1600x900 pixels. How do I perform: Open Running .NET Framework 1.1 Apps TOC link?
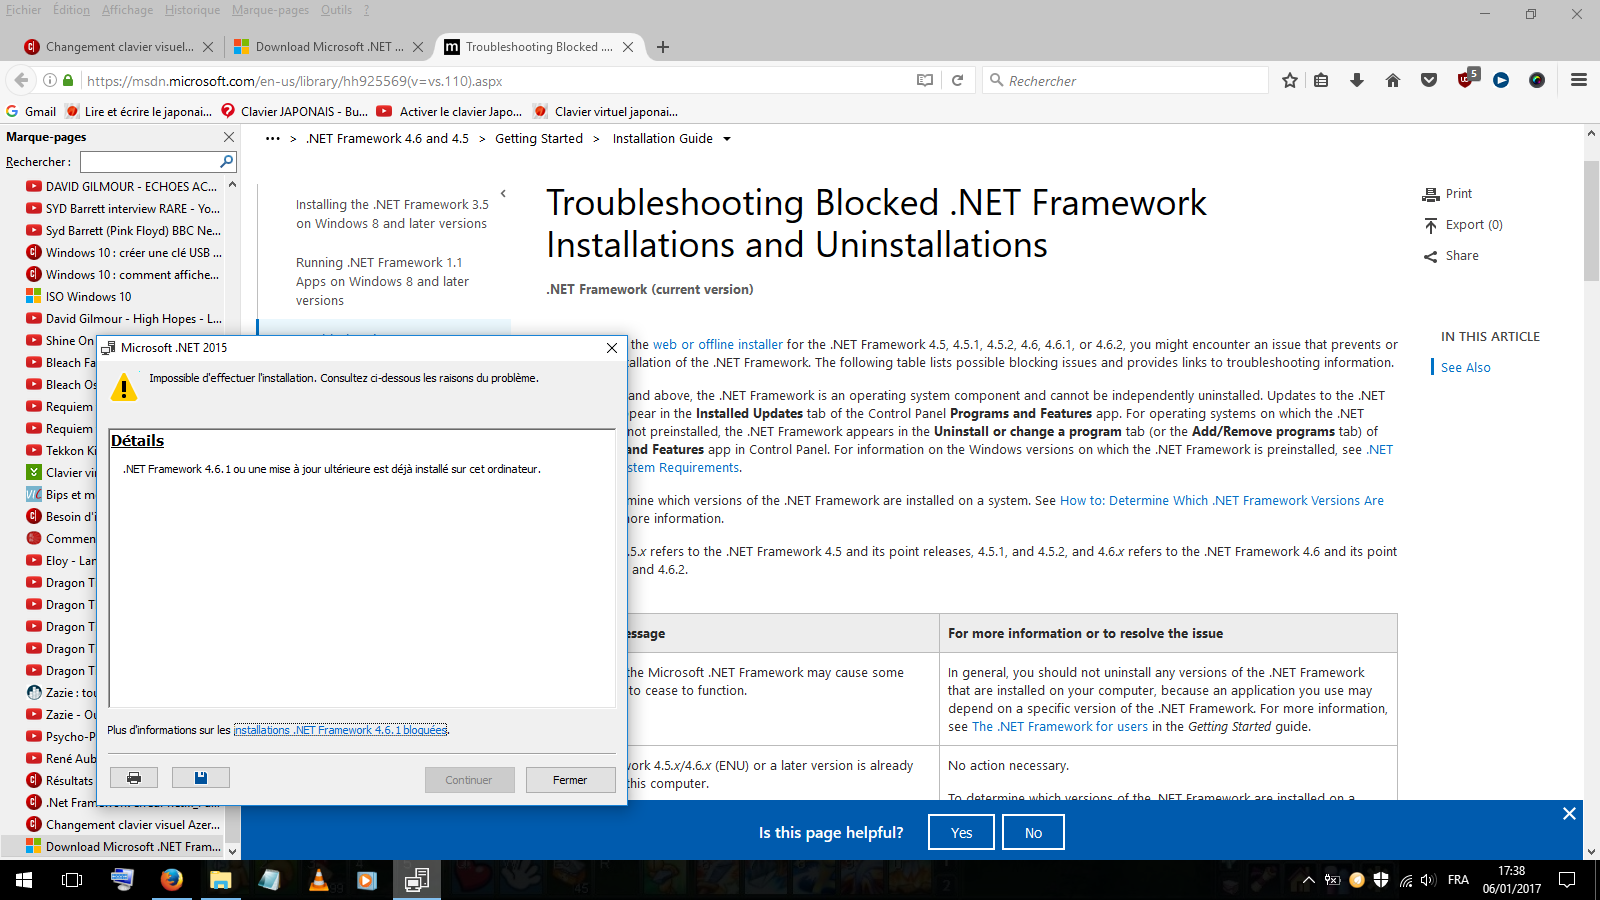(x=382, y=281)
